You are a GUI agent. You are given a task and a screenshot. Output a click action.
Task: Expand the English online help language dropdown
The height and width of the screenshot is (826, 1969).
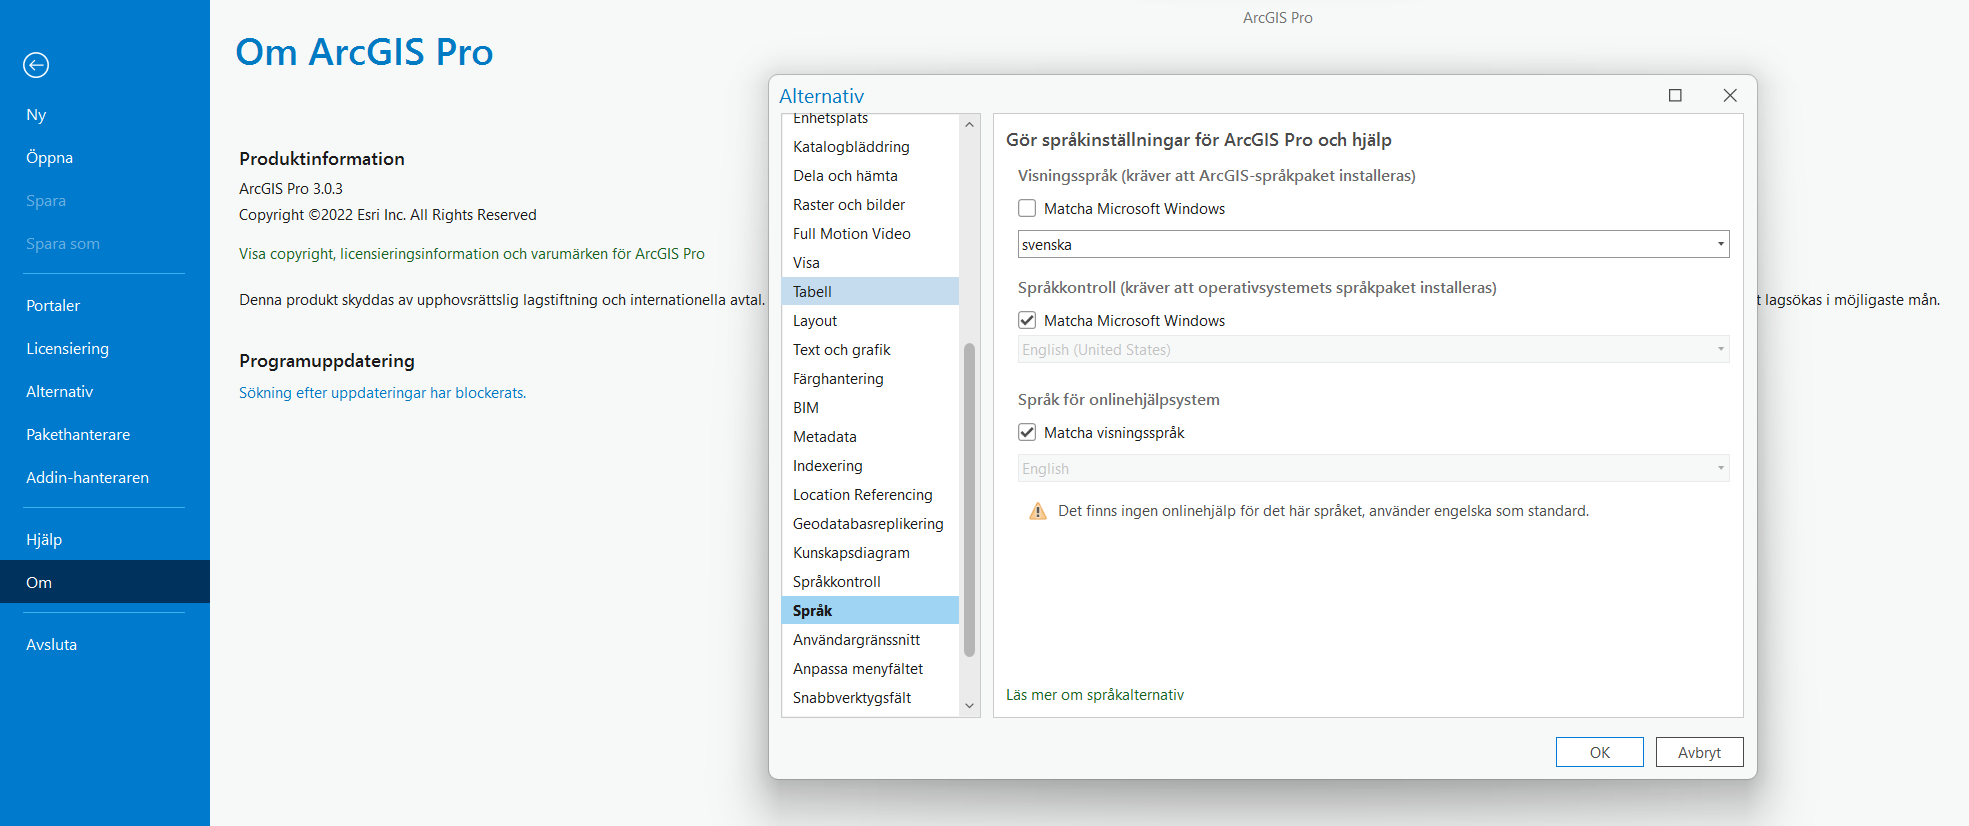[x=1372, y=469]
